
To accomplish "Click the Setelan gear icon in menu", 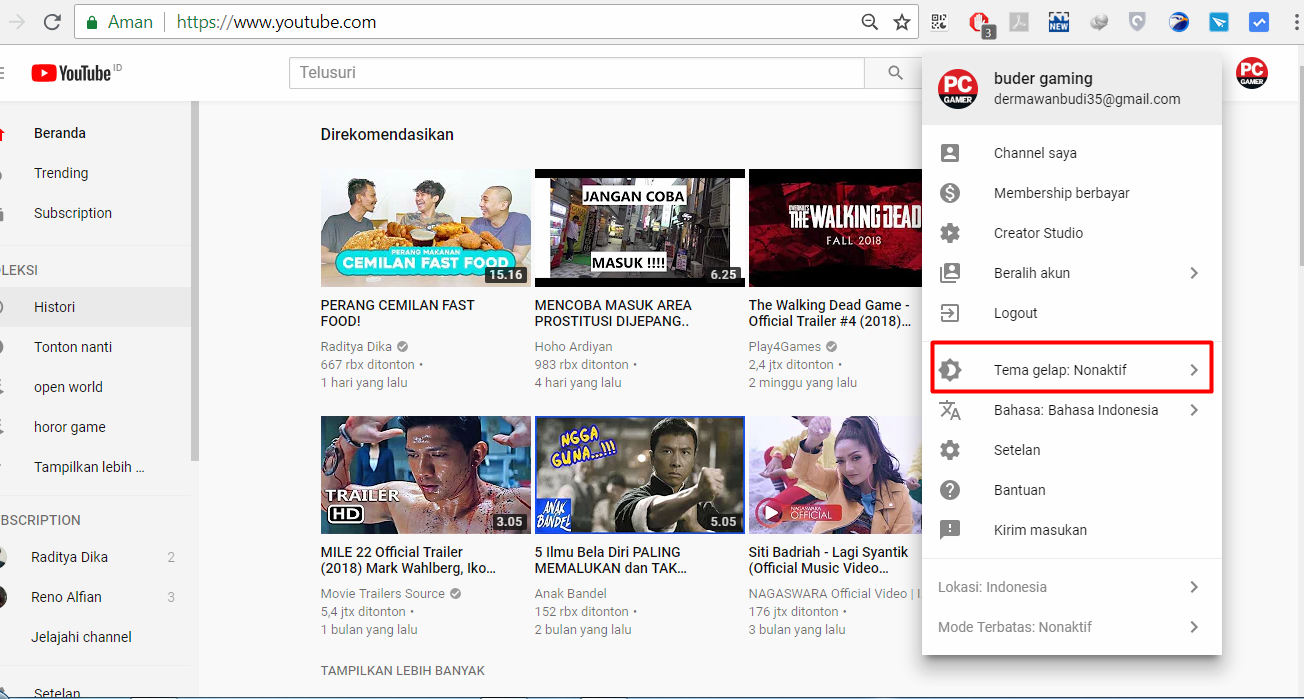I will [950, 450].
